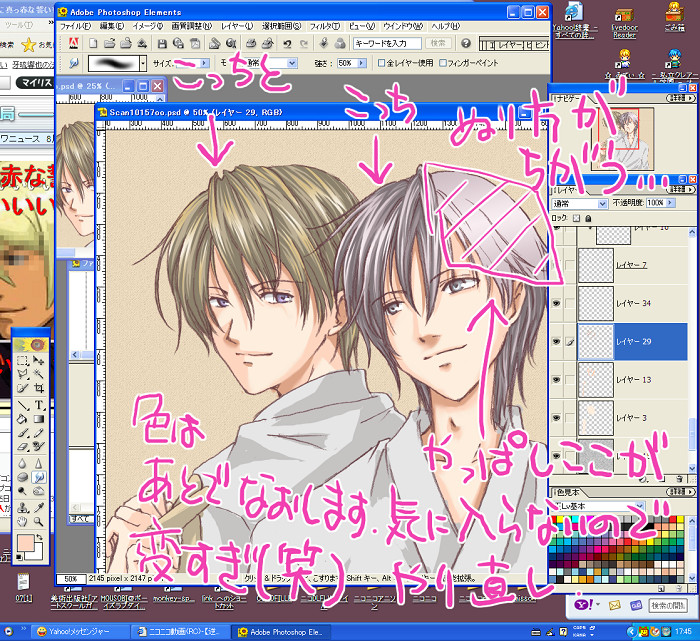Enable フィンガーペイント checkbox
700x641 pixels.
click(x=443, y=63)
